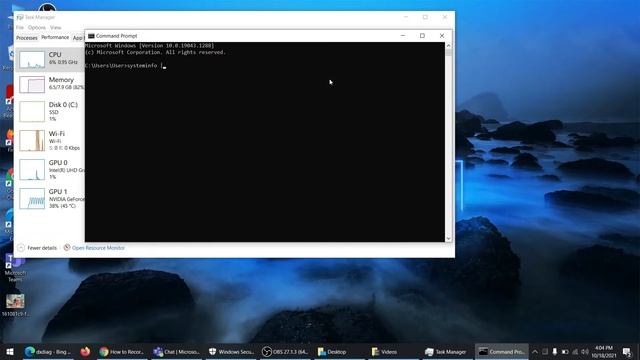Click the '(c) Microsoft Corporation' line
Viewport: 640px width, 360px height.
[156, 52]
